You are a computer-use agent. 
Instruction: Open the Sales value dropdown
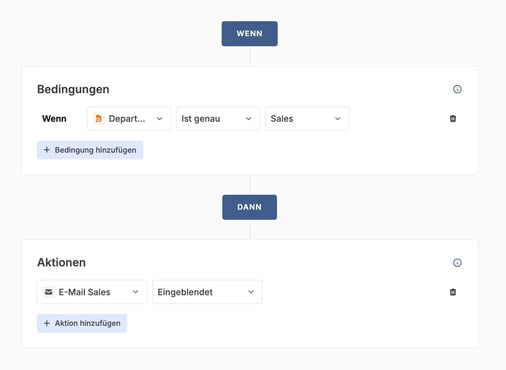pyautogui.click(x=307, y=118)
